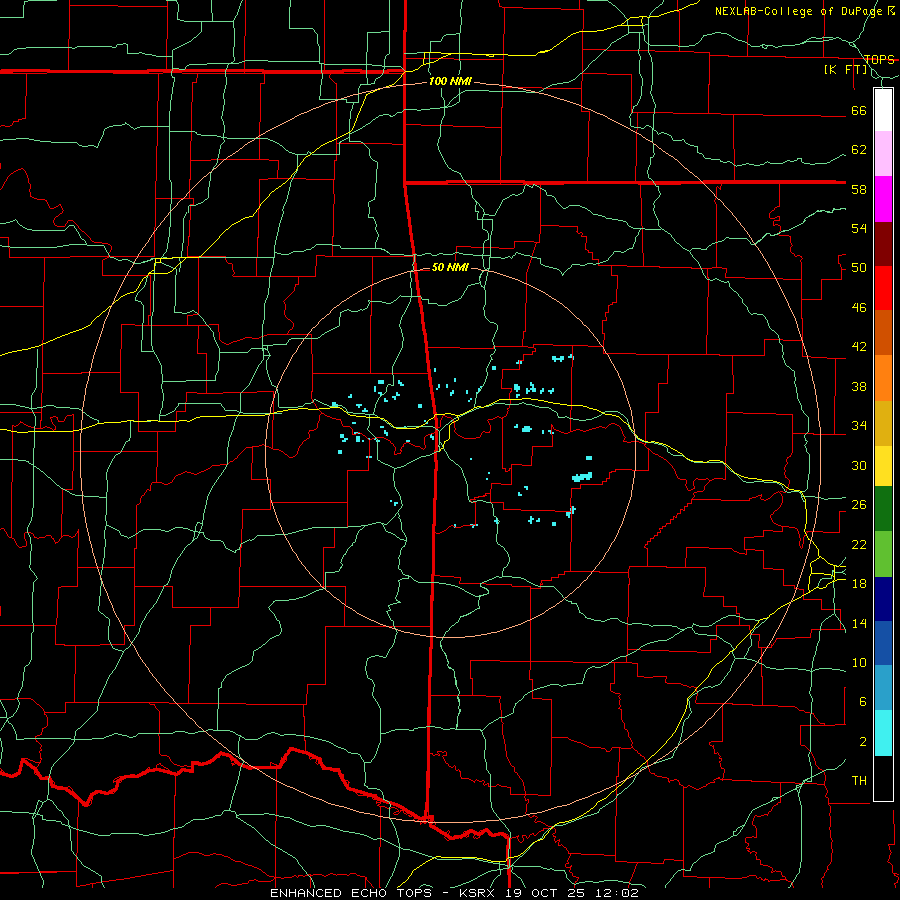This screenshot has height=900, width=900.
Task: Click the blue 18 kft legend swatch
Action: [x=883, y=643]
